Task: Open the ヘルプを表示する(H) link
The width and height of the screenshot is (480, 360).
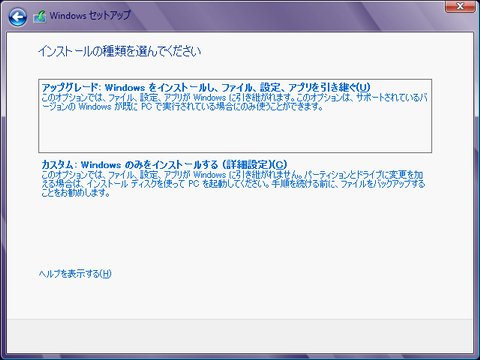Action: click(x=75, y=274)
